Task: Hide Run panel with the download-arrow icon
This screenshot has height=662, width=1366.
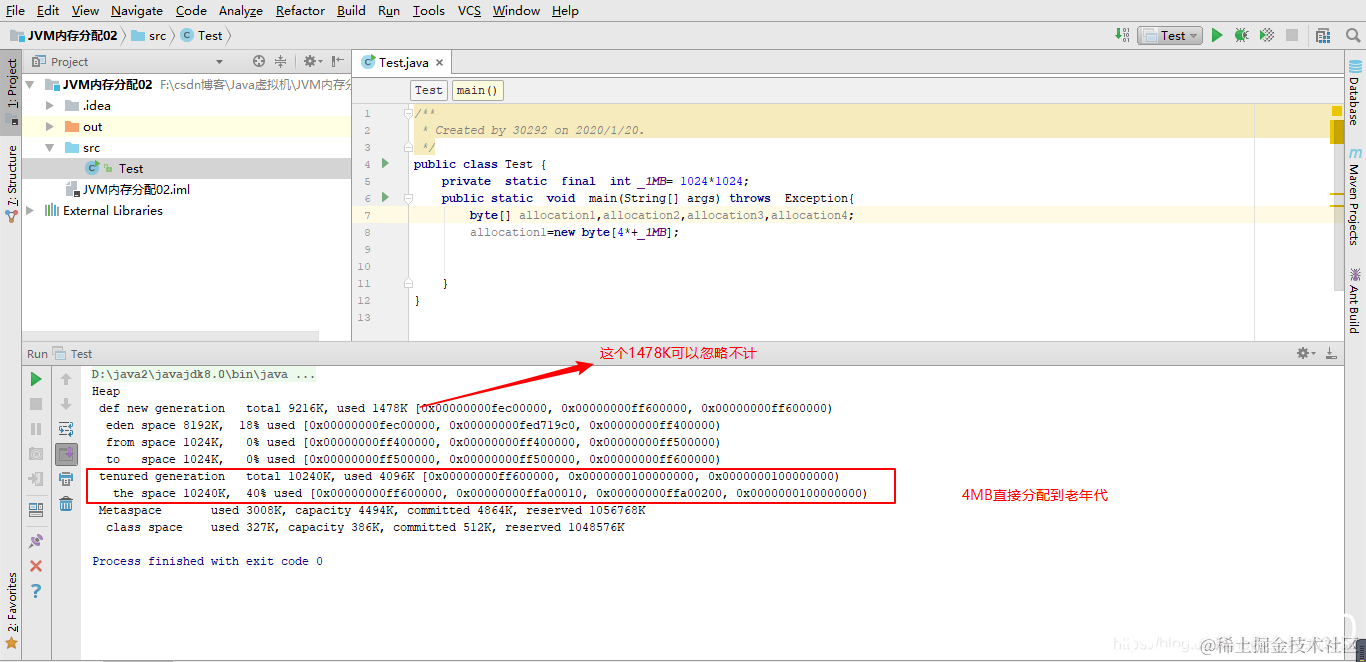Action: pos(1331,353)
